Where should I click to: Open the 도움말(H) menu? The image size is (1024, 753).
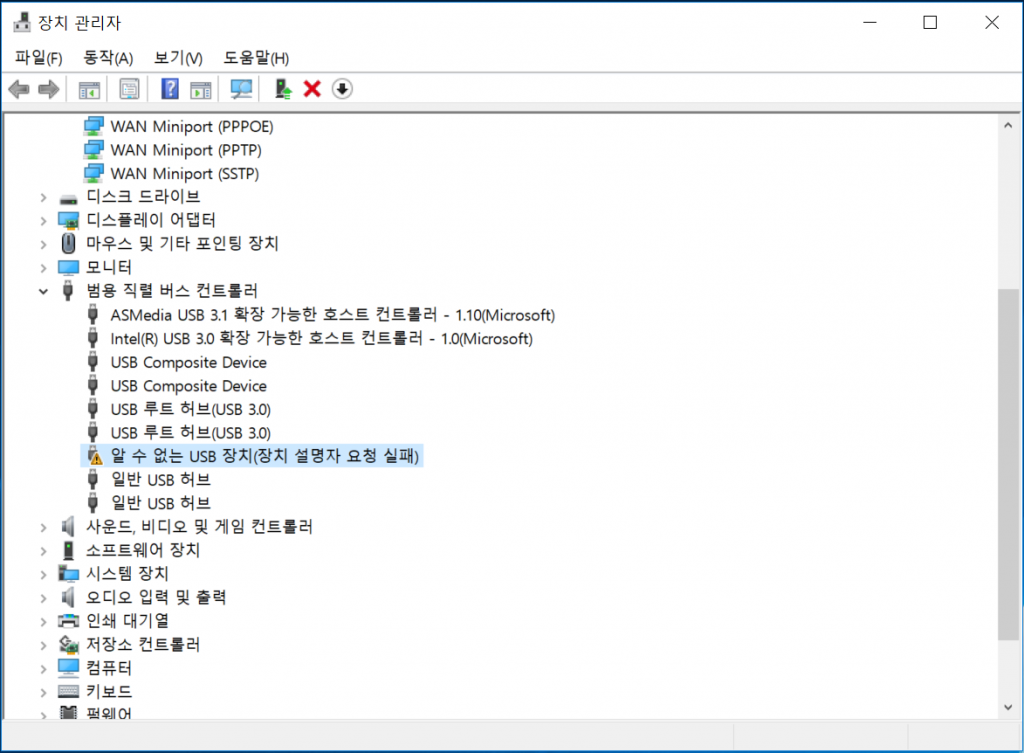pyautogui.click(x=256, y=58)
